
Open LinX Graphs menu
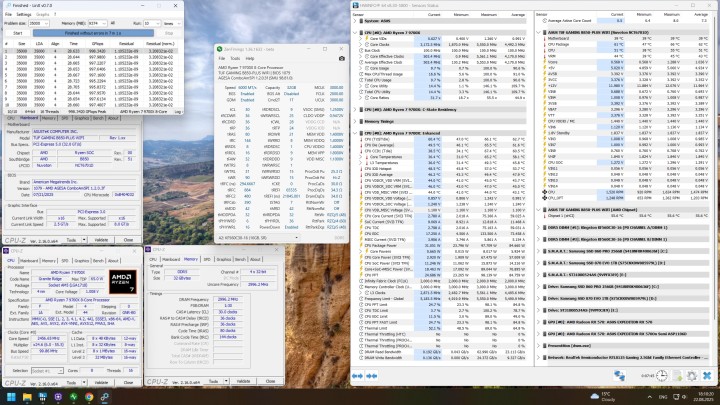click(42, 15)
